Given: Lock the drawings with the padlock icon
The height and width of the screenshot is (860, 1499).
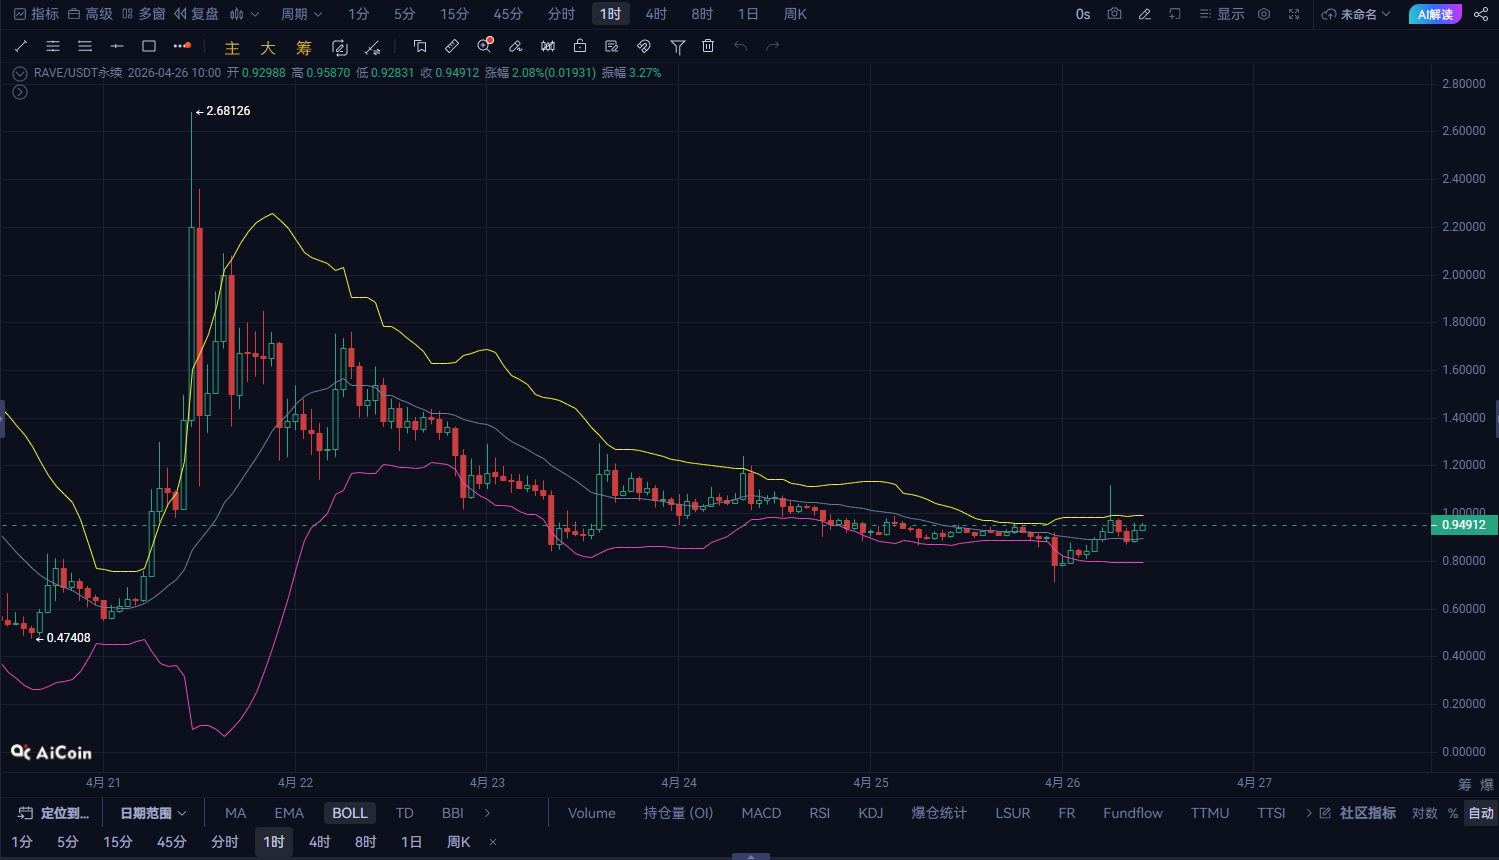Looking at the screenshot, I should tap(580, 46).
